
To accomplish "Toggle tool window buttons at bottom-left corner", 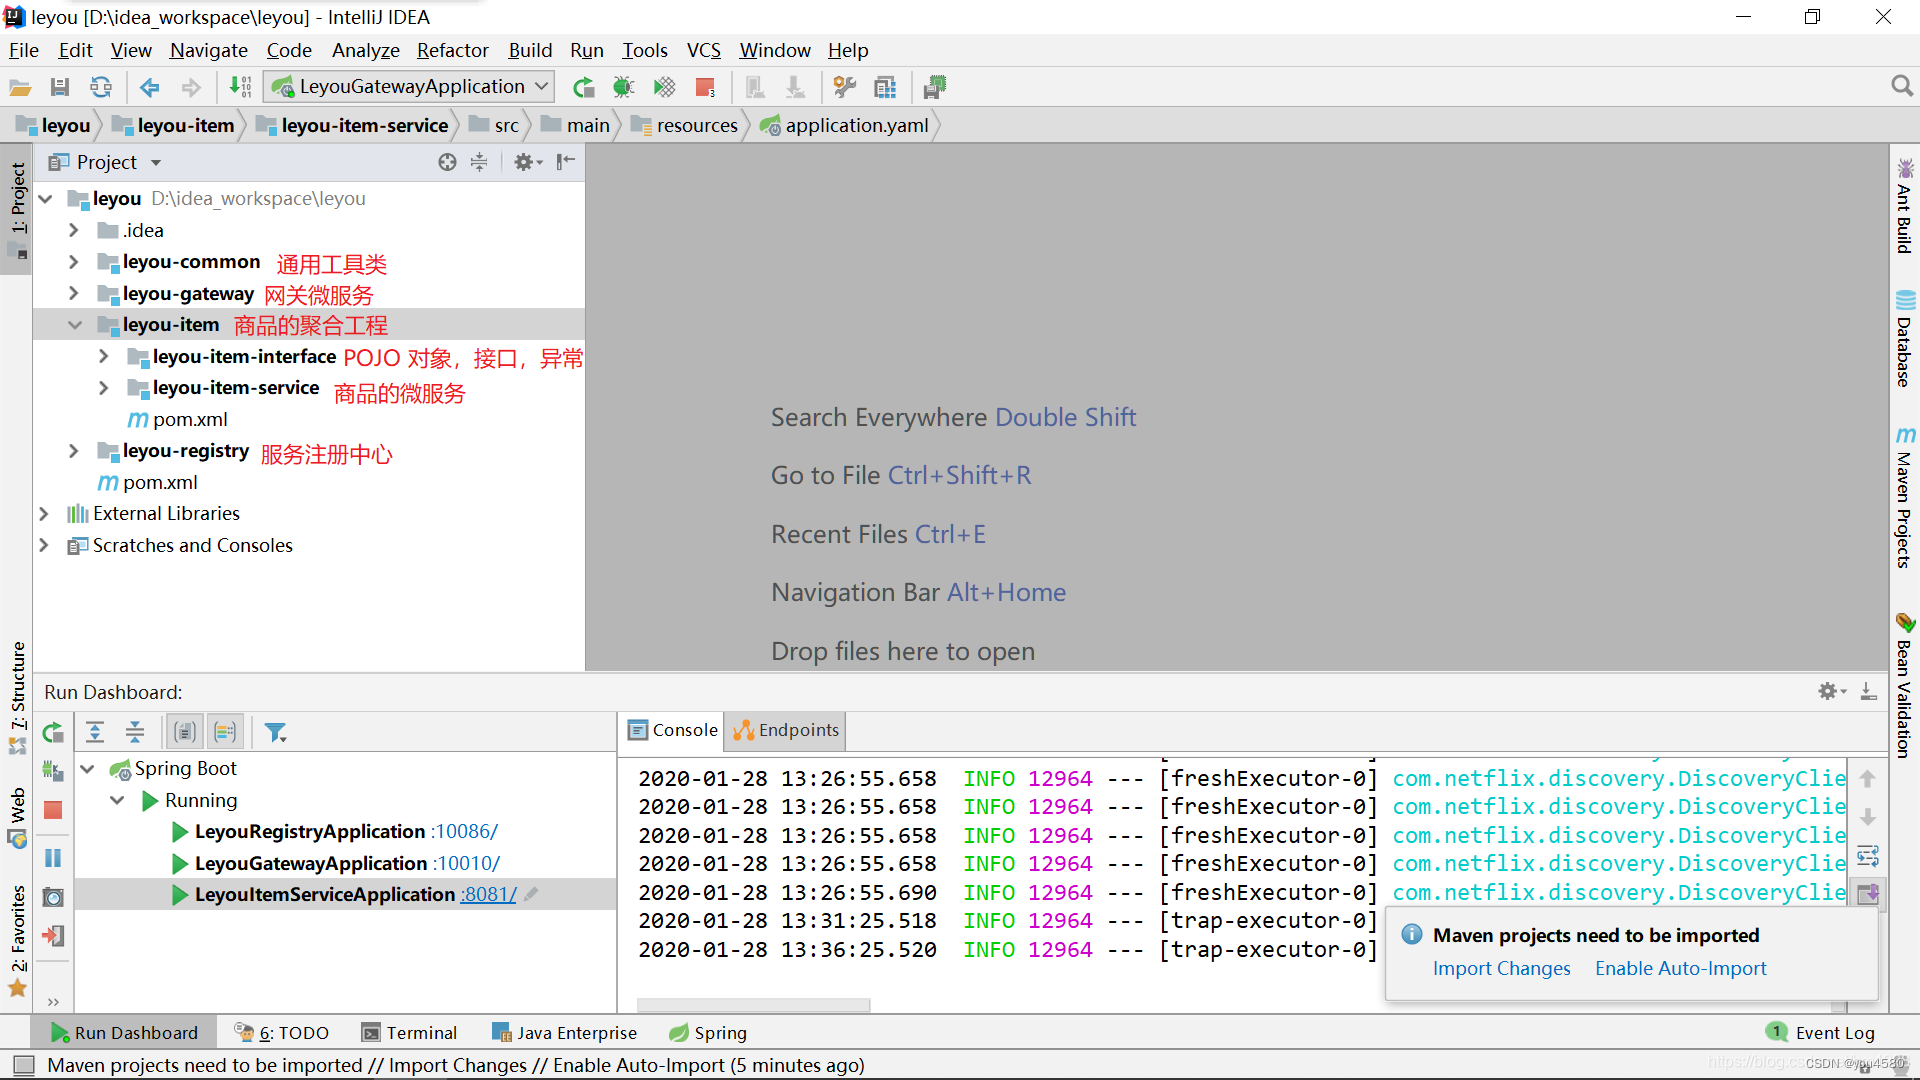I will [x=24, y=1065].
